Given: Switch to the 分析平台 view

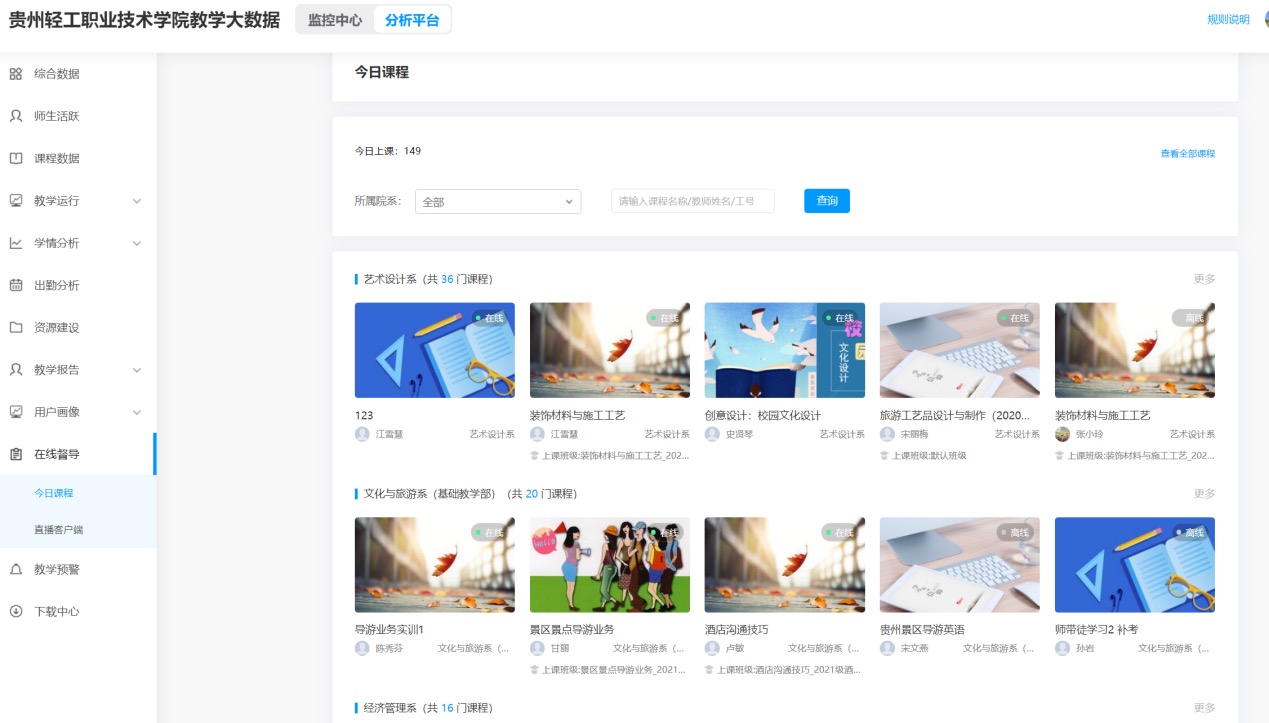Looking at the screenshot, I should (x=412, y=20).
